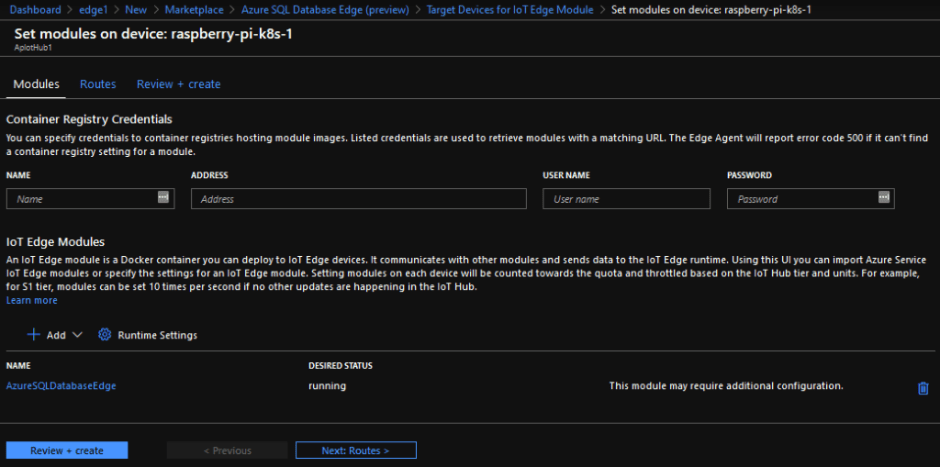Image resolution: width=940 pixels, height=467 pixels.
Task: Focus the registry Address input field
Action: coord(358,199)
